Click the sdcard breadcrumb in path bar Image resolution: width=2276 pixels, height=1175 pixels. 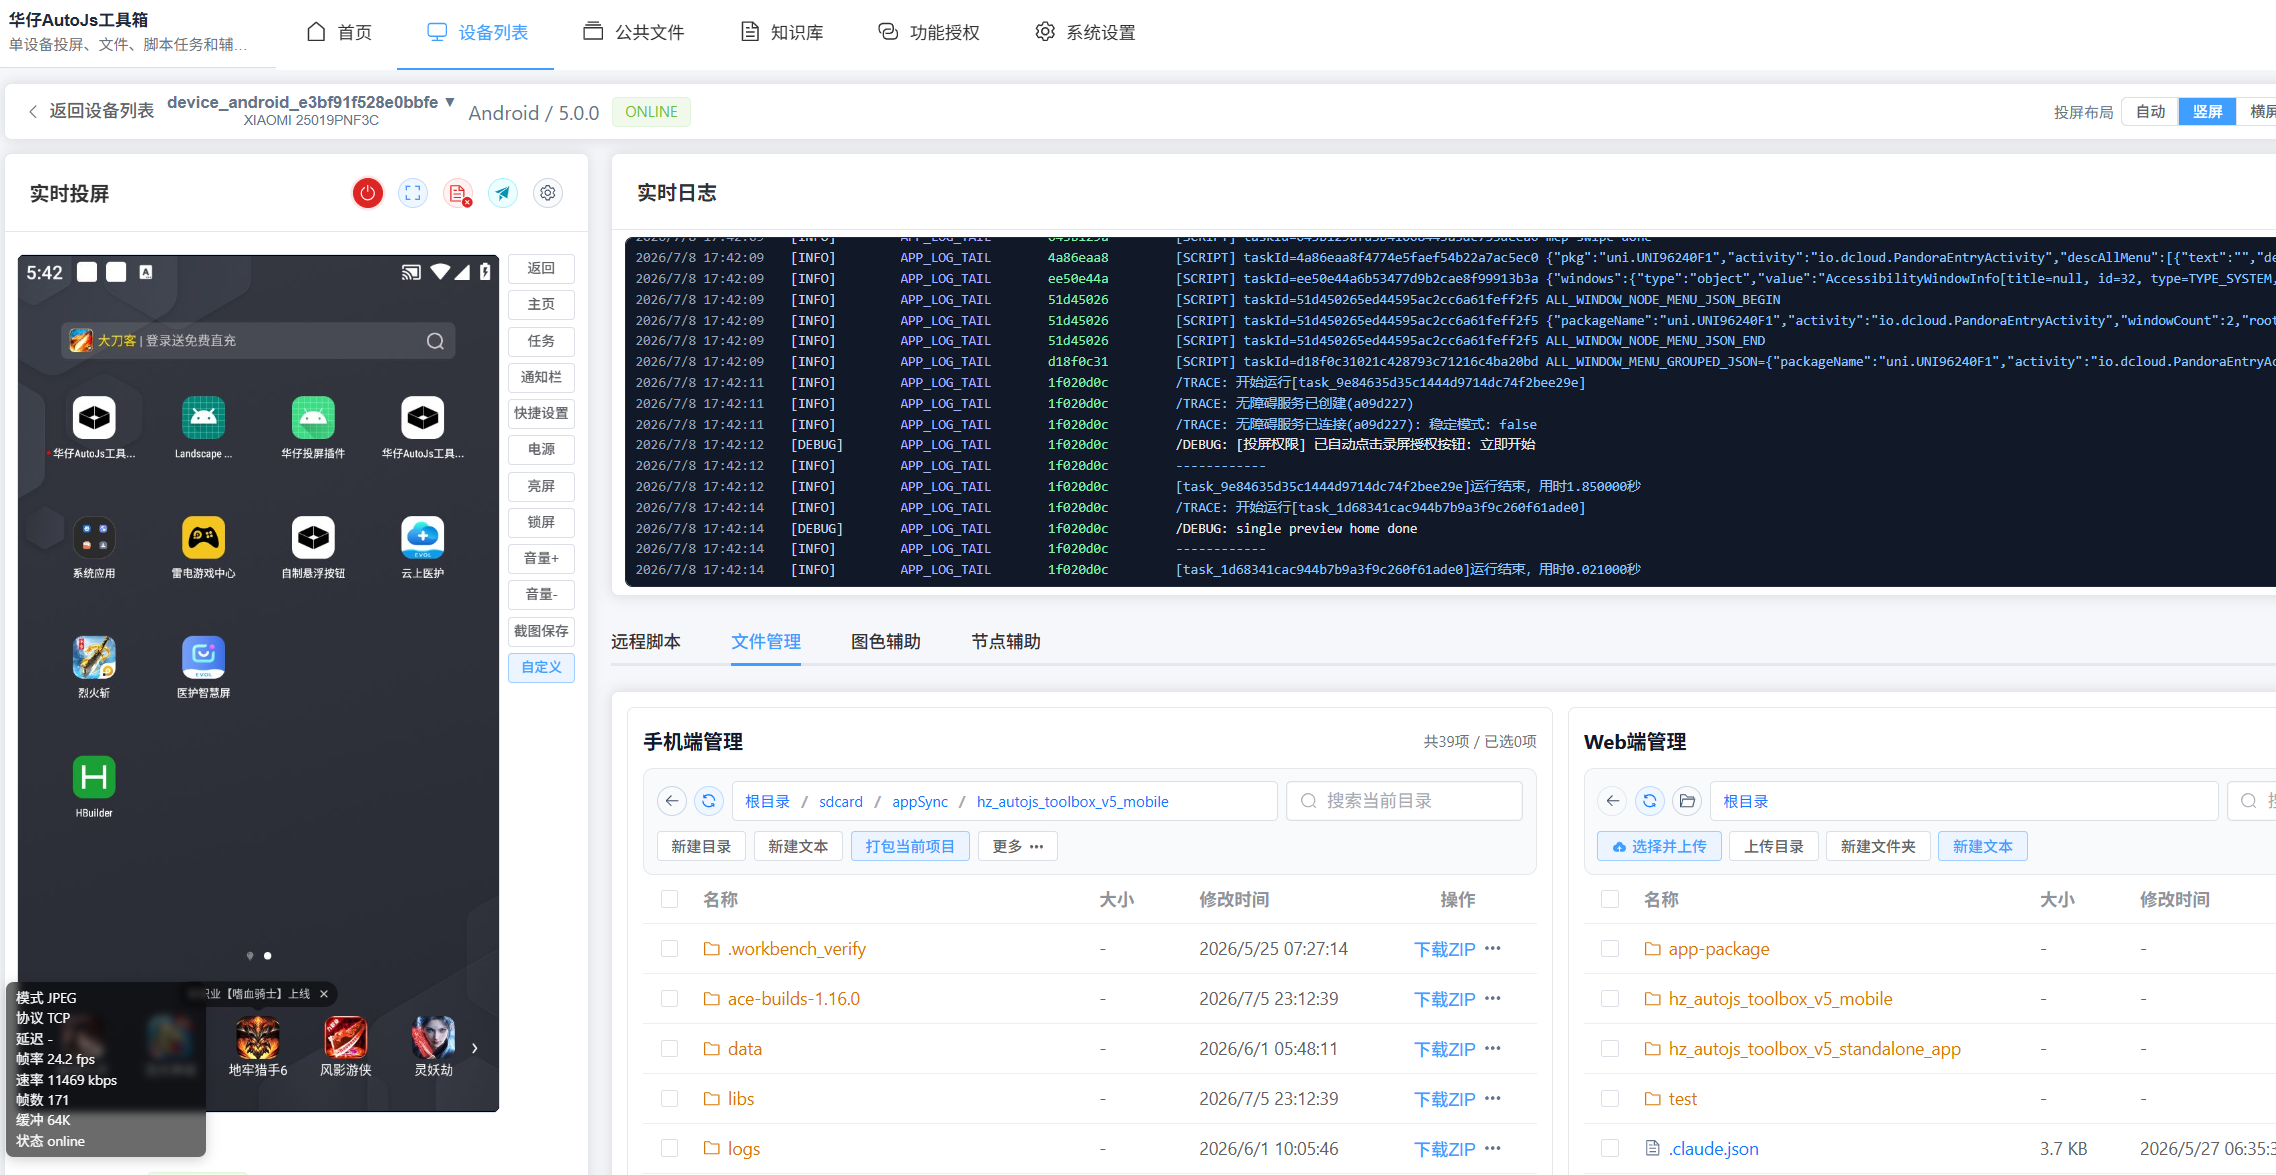click(841, 802)
